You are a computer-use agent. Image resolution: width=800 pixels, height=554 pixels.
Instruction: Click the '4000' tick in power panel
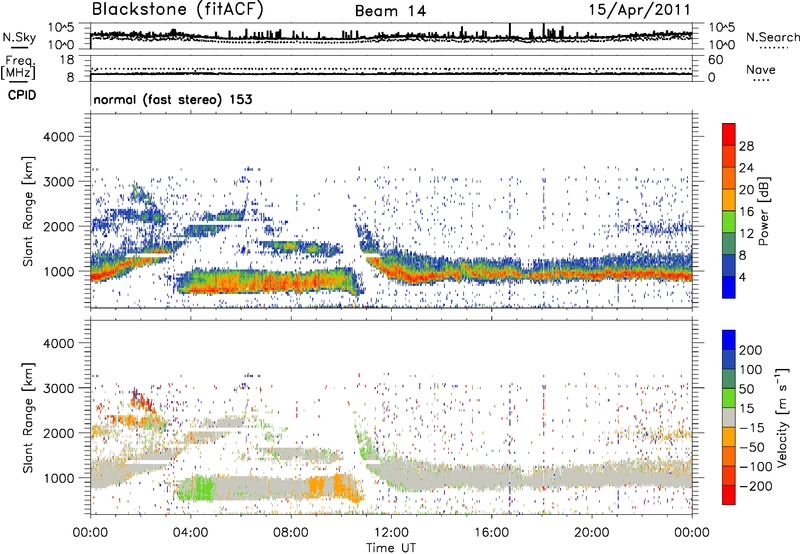click(58, 137)
